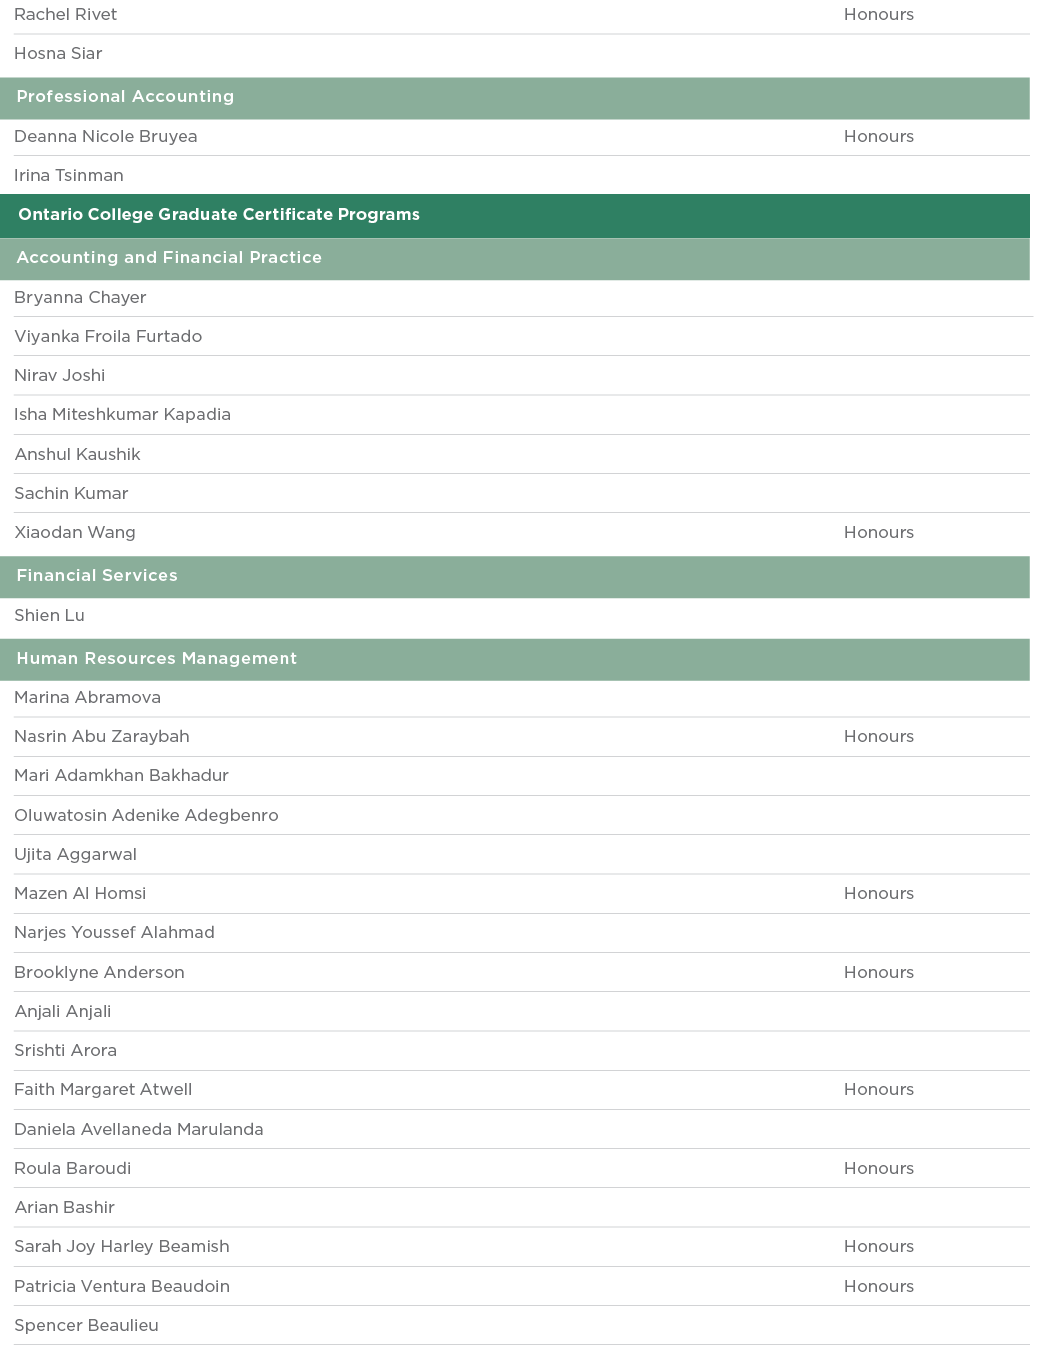Select the name Viyanka Froila Furtado
The width and height of the screenshot is (1037, 1347).
click(108, 337)
